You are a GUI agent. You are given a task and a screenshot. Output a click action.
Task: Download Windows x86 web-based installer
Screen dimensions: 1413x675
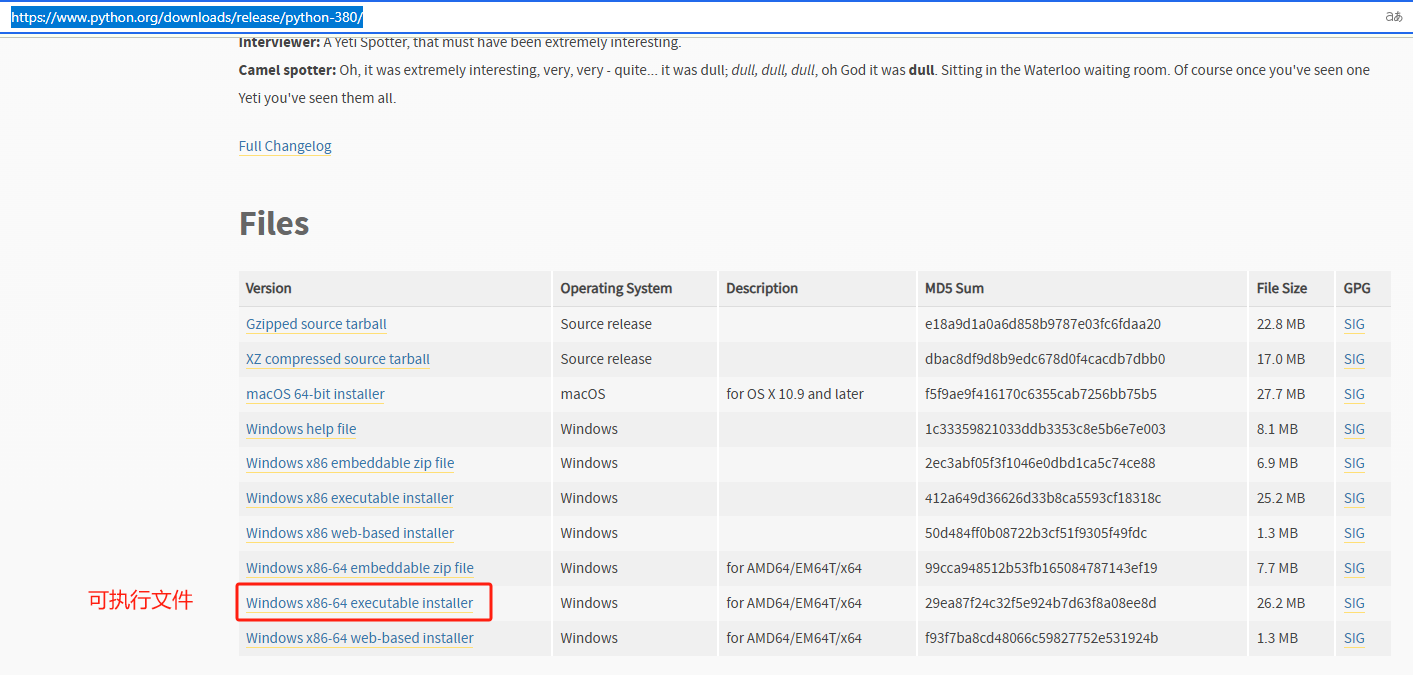point(350,533)
